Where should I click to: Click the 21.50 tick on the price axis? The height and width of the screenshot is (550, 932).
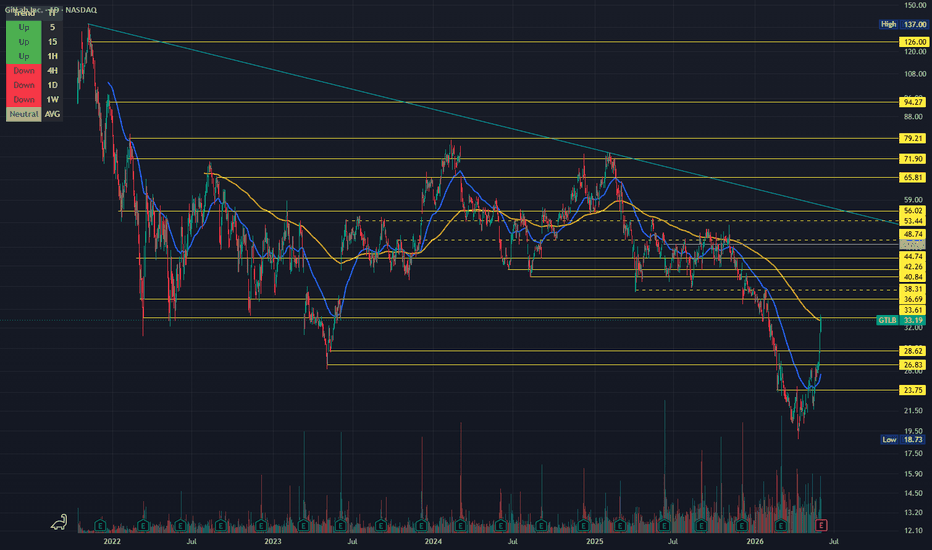[914, 411]
